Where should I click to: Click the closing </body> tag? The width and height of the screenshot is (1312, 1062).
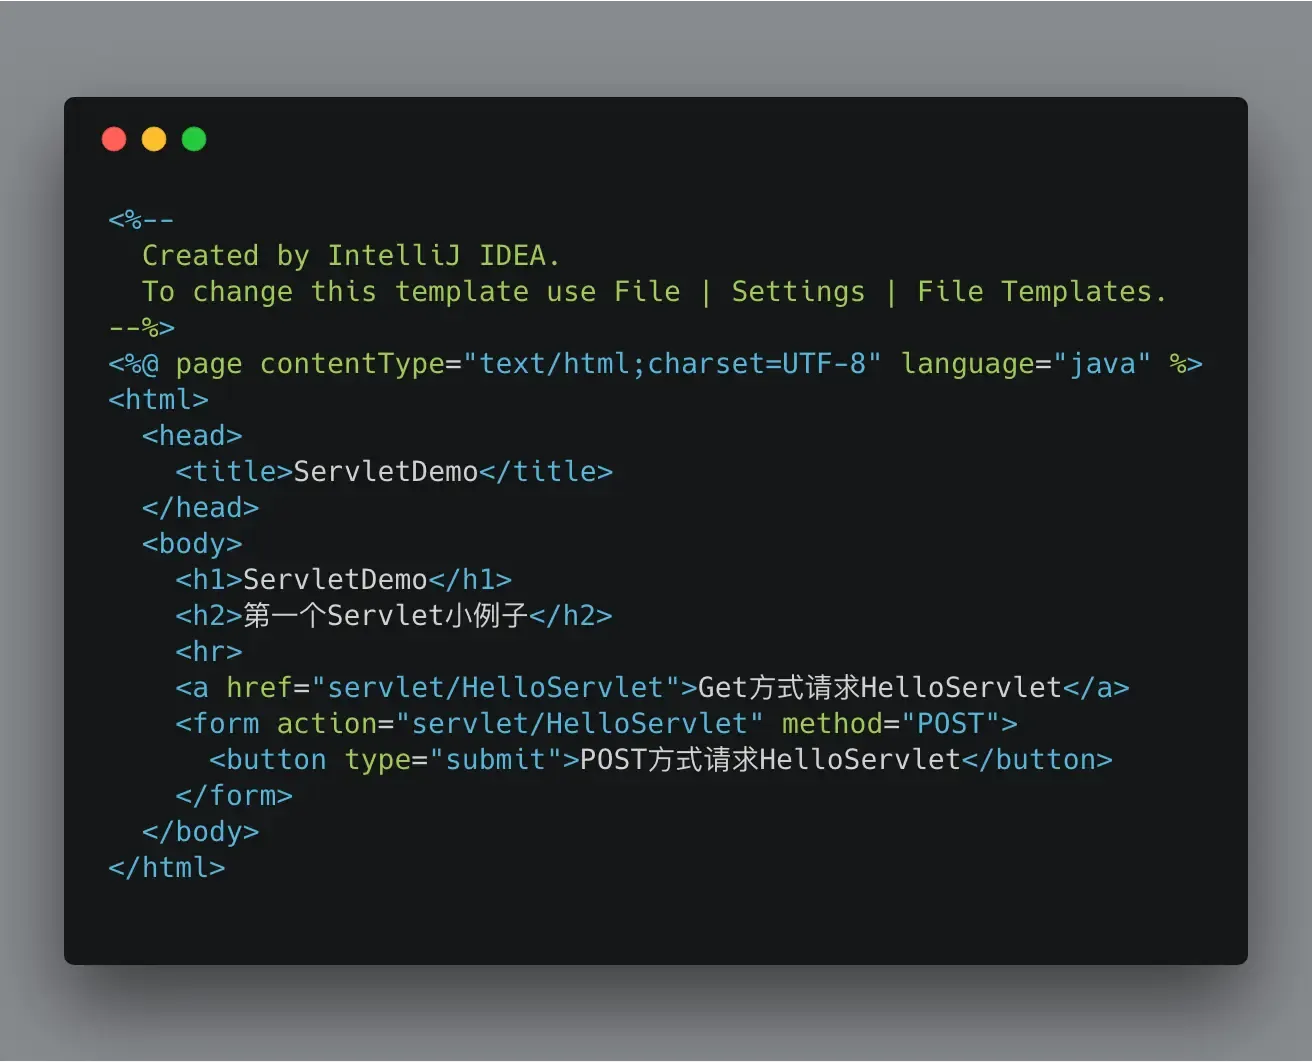[200, 832]
